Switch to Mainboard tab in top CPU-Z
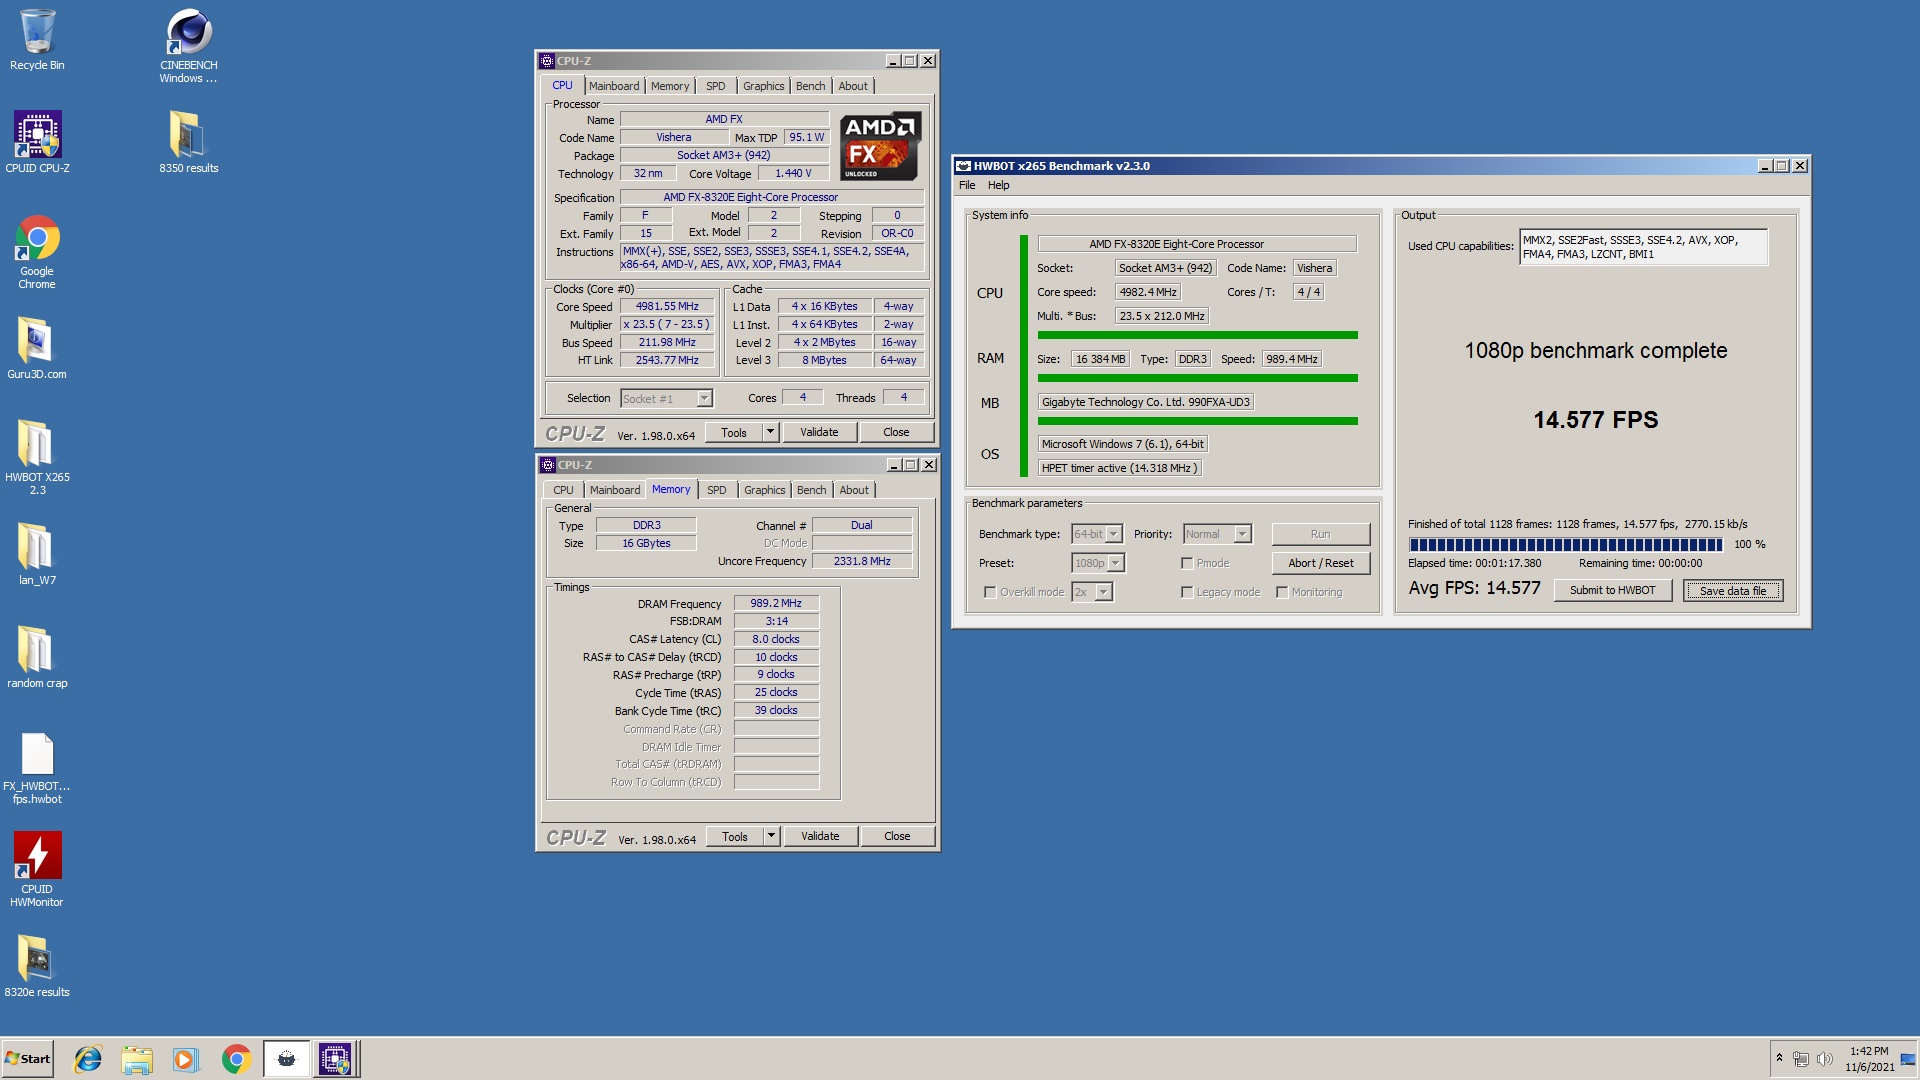This screenshot has height=1080, width=1920. tap(614, 86)
